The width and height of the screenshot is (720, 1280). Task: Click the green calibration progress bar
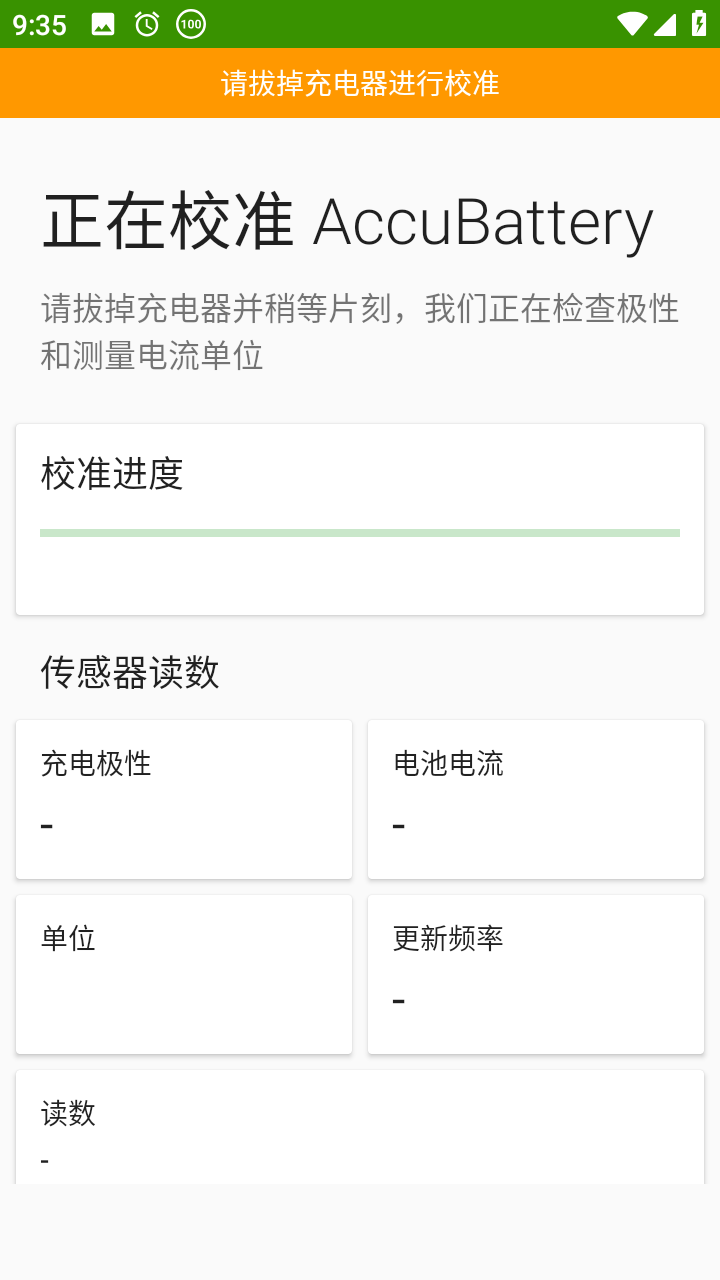[360, 533]
